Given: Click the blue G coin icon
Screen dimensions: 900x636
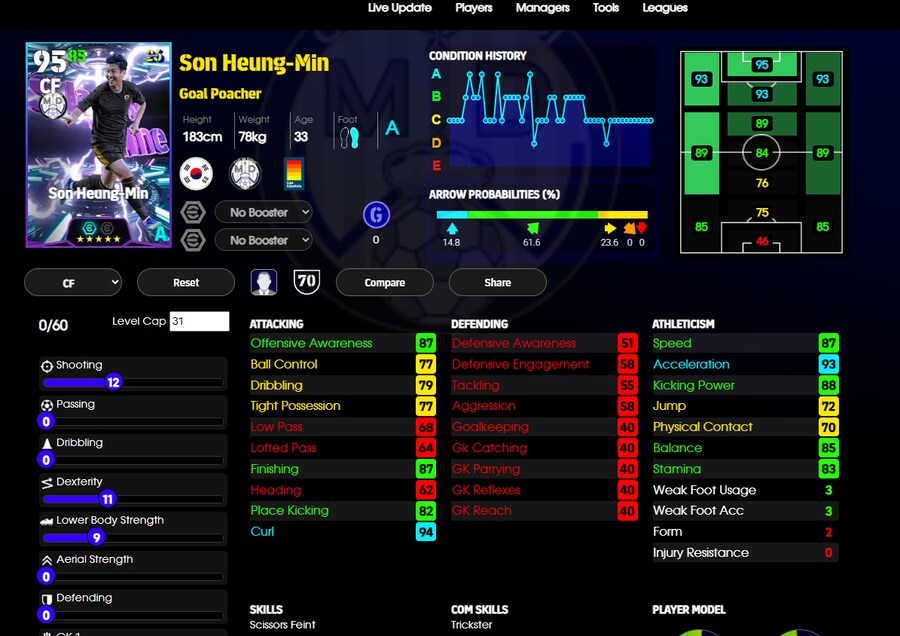Looking at the screenshot, I should [x=376, y=214].
